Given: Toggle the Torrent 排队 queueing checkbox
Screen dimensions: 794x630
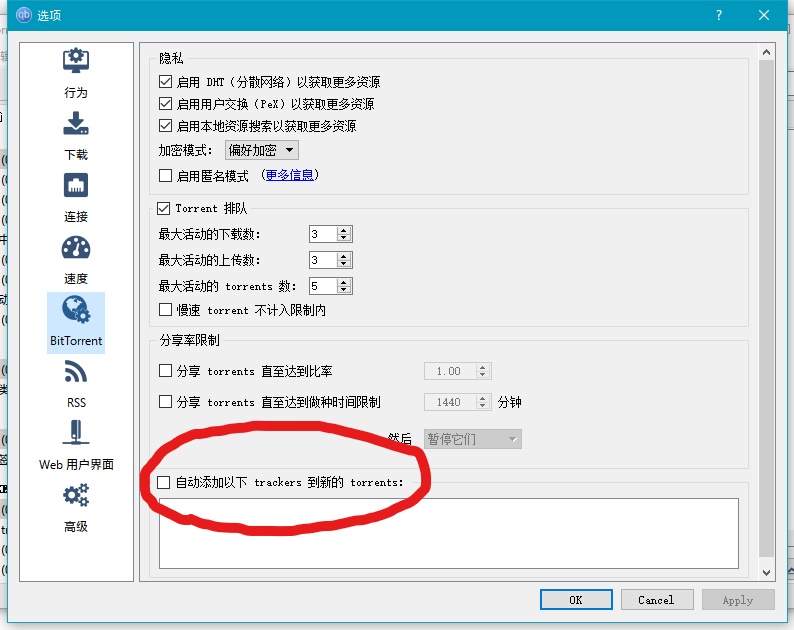Looking at the screenshot, I should (165, 209).
